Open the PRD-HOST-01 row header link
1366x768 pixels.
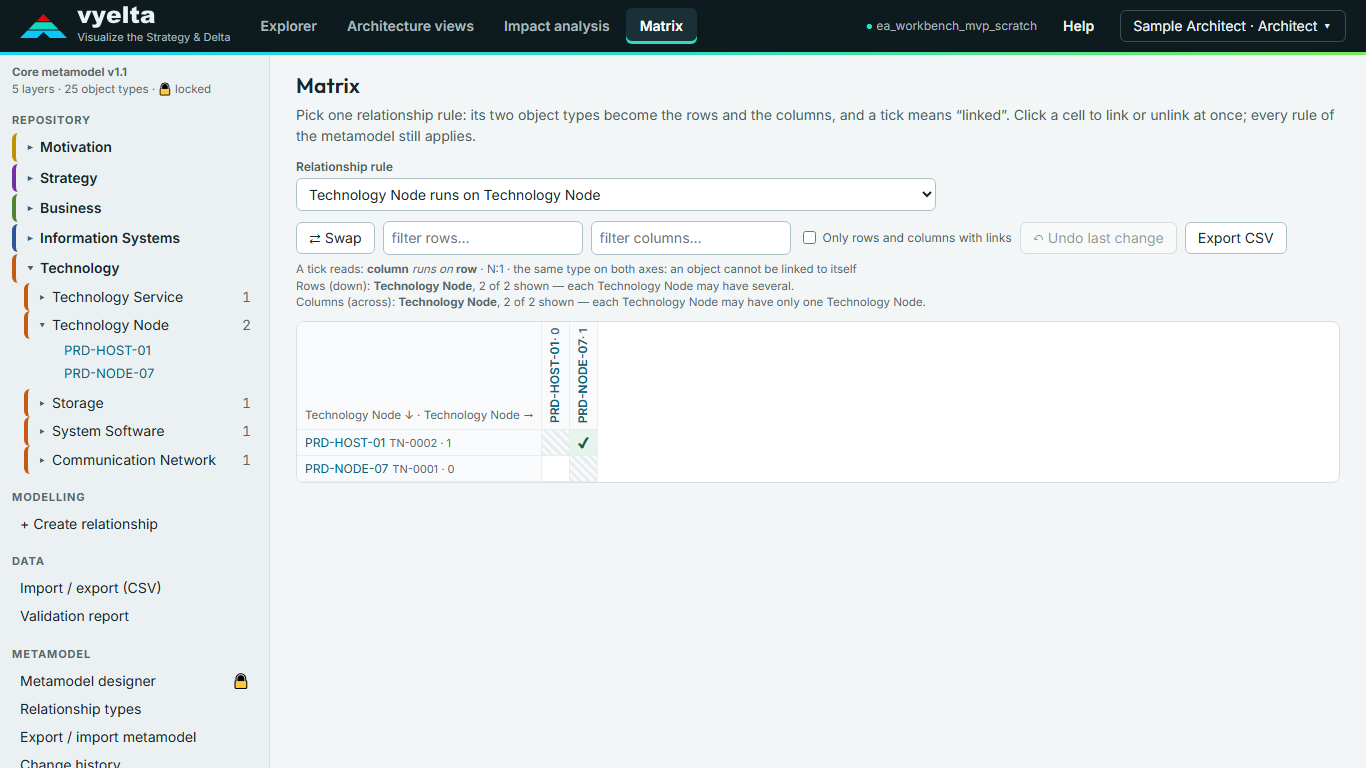tap(345, 443)
